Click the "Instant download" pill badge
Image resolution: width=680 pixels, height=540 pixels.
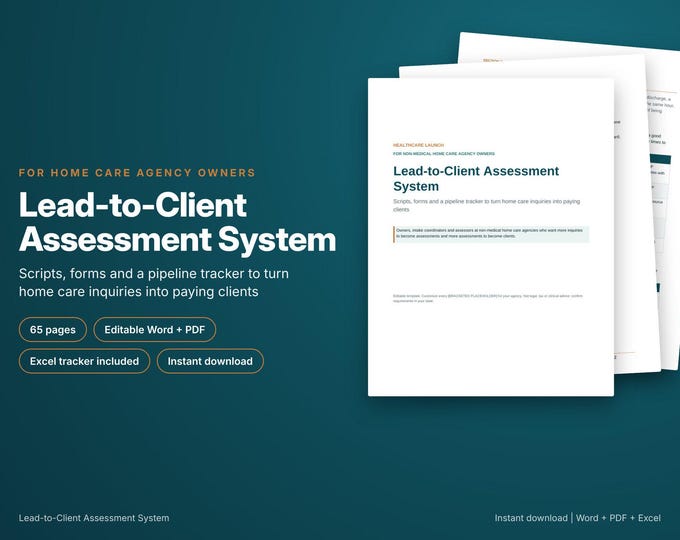tap(210, 361)
